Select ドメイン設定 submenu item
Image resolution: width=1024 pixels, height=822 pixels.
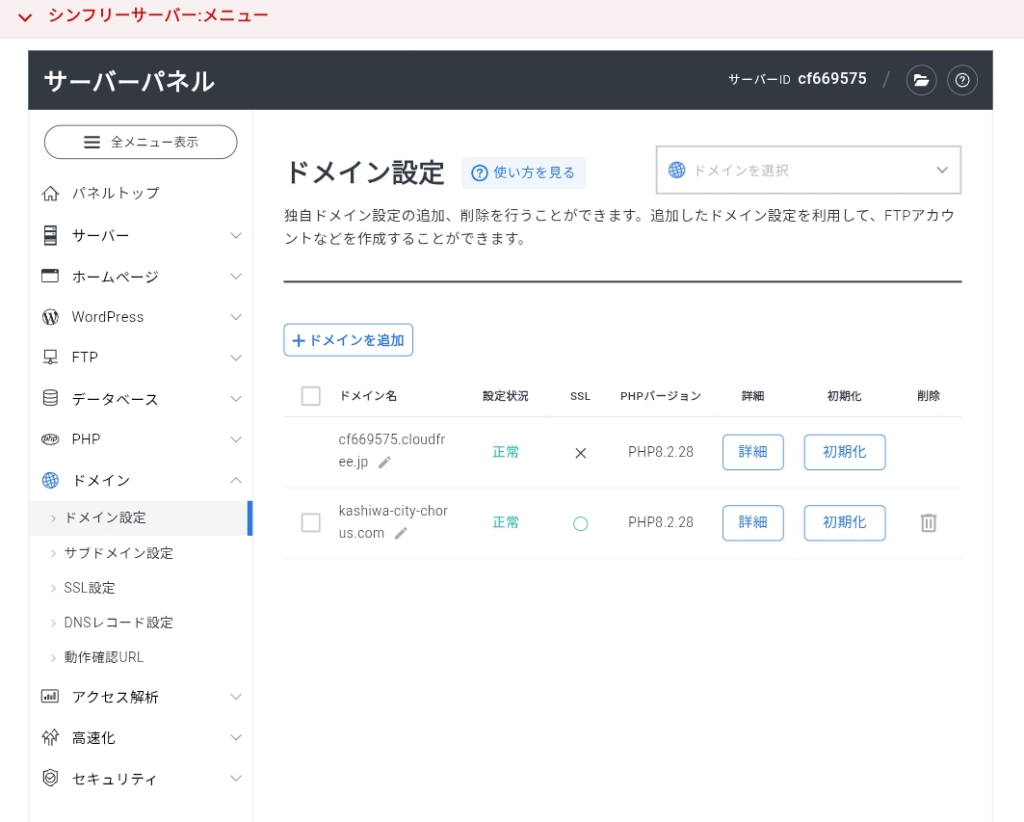click(140, 518)
